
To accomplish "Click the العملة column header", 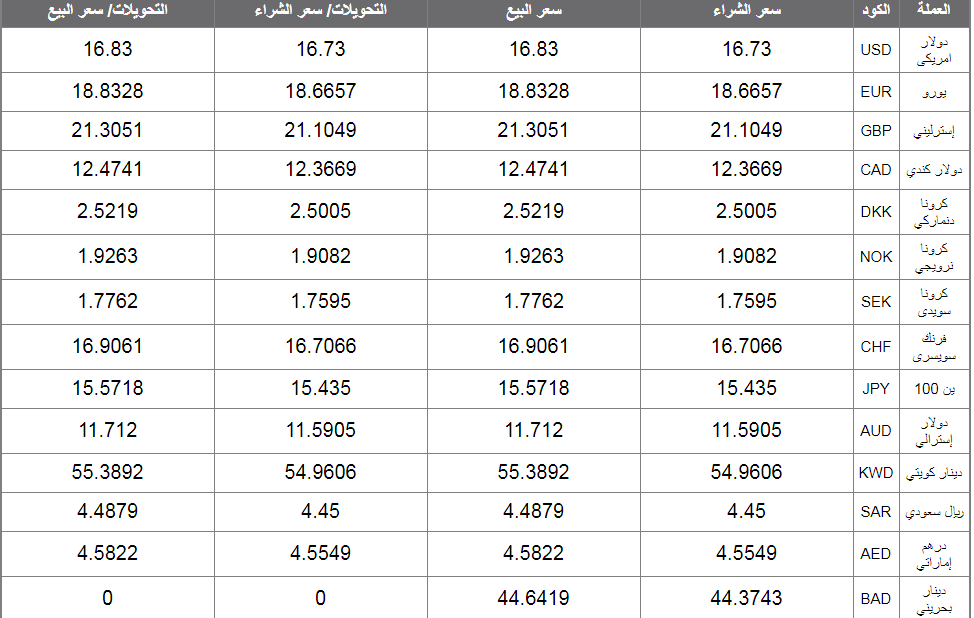I will [934, 9].
